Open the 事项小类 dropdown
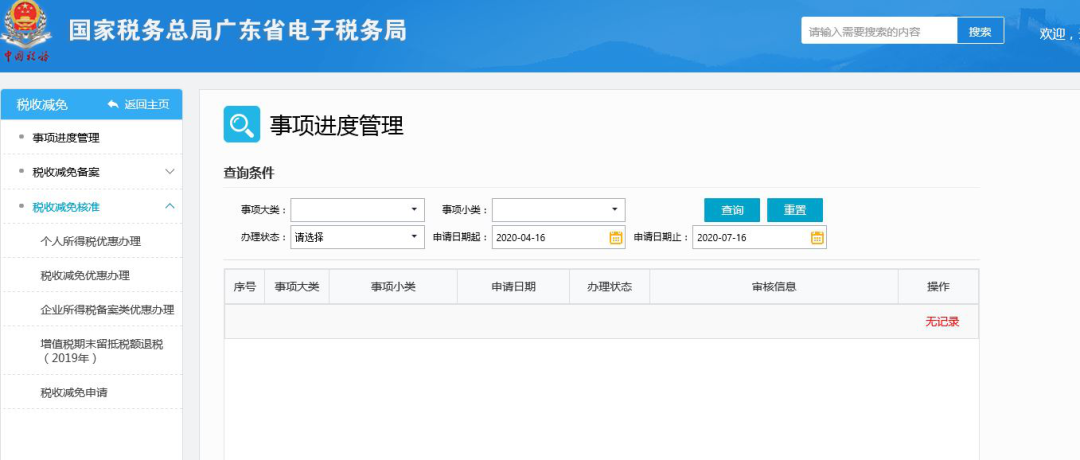 point(559,209)
